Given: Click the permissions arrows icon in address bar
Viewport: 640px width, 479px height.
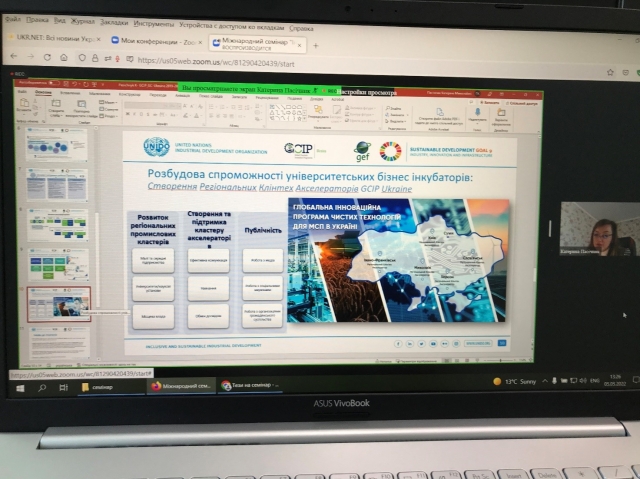Looking at the screenshot, I should point(108,59).
